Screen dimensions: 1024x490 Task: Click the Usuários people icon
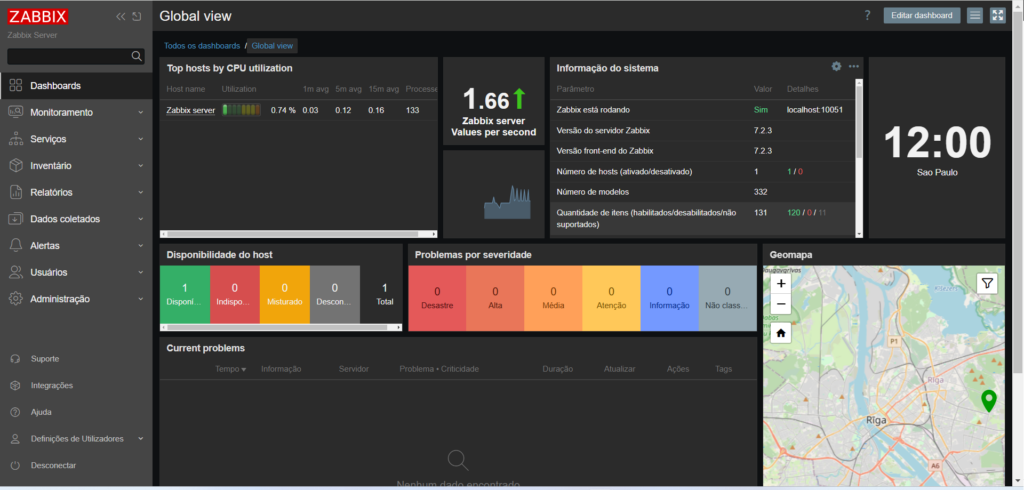point(16,272)
